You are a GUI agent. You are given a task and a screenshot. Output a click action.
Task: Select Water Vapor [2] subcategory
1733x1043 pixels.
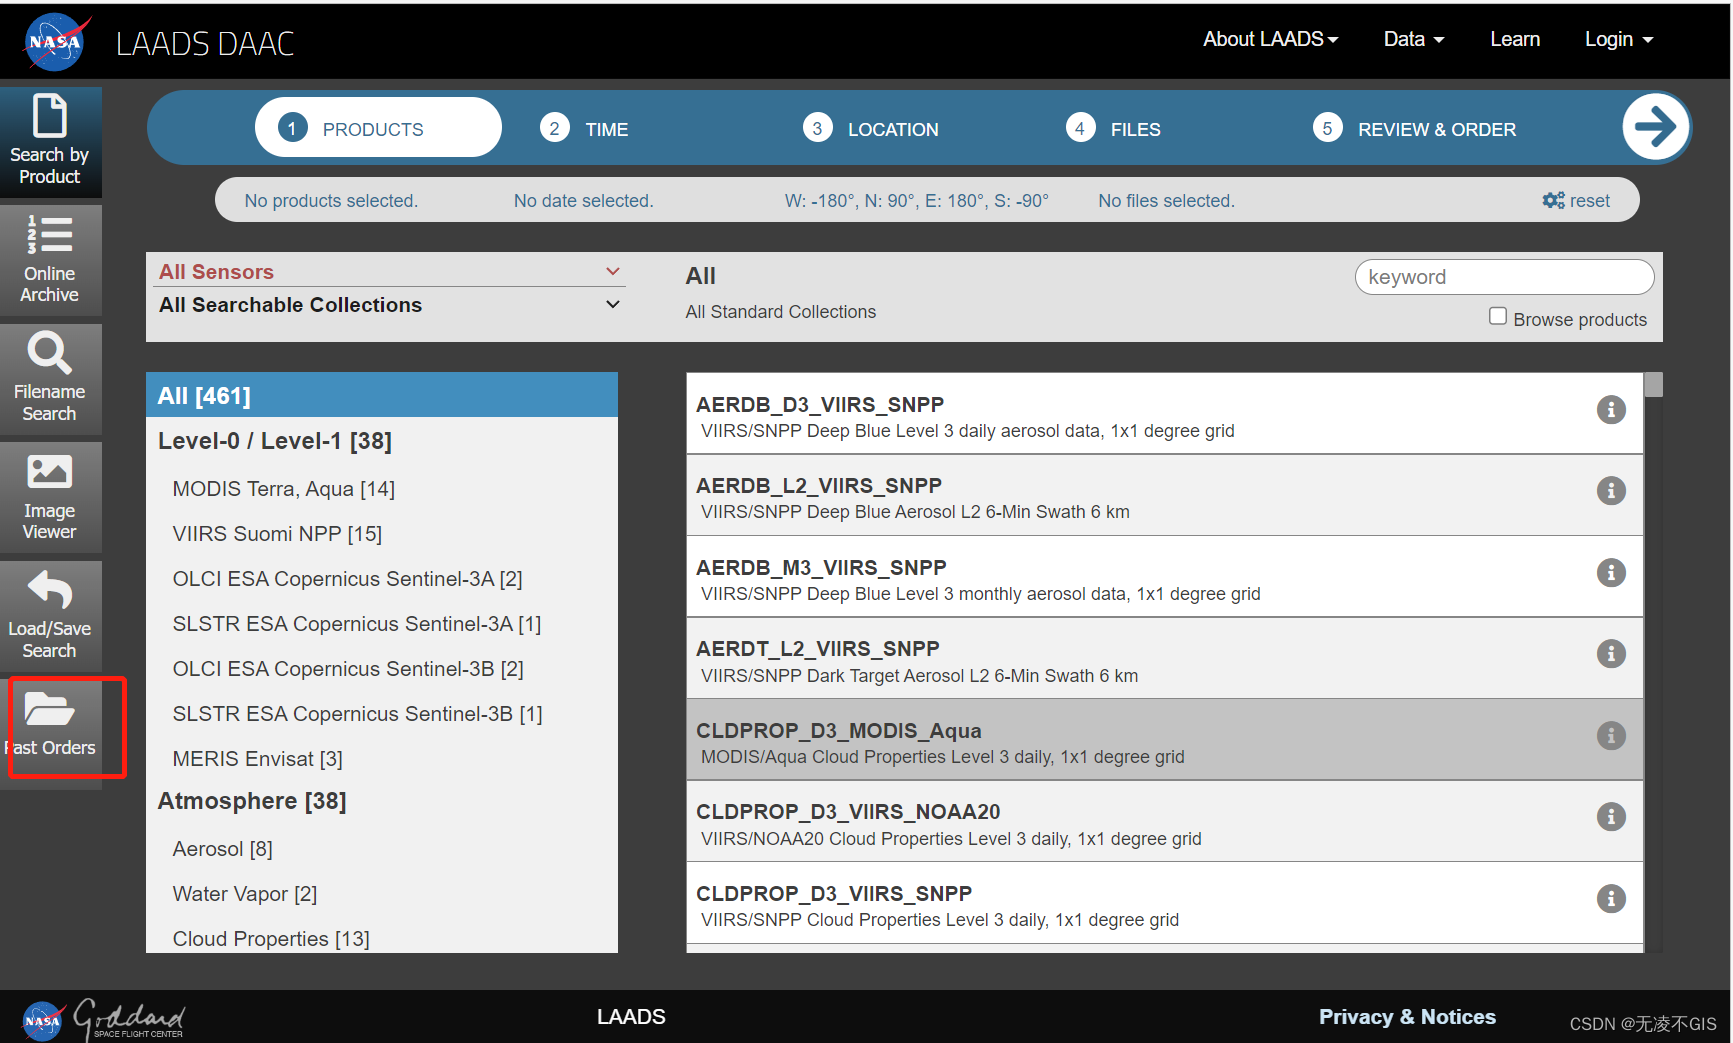point(245,894)
